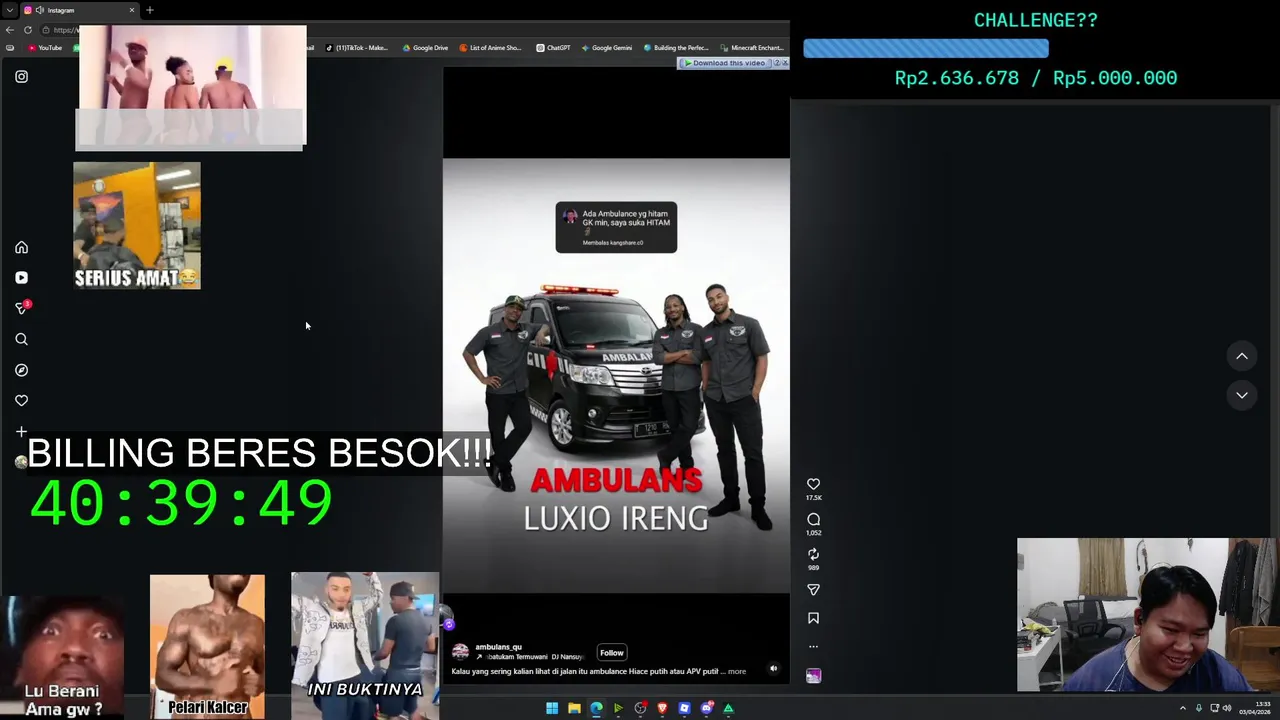Open Explore compass icon in sidebar
The width and height of the screenshot is (1280, 720).
[x=21, y=370]
